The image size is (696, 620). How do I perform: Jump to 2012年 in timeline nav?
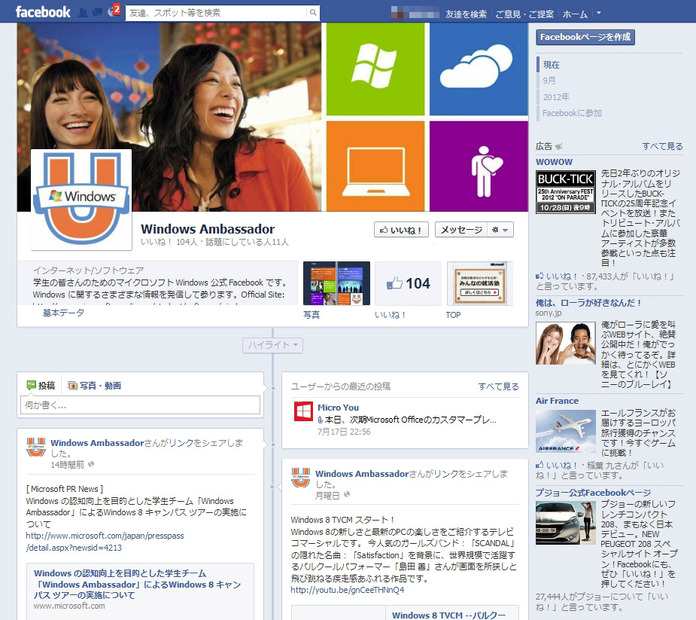(x=556, y=97)
